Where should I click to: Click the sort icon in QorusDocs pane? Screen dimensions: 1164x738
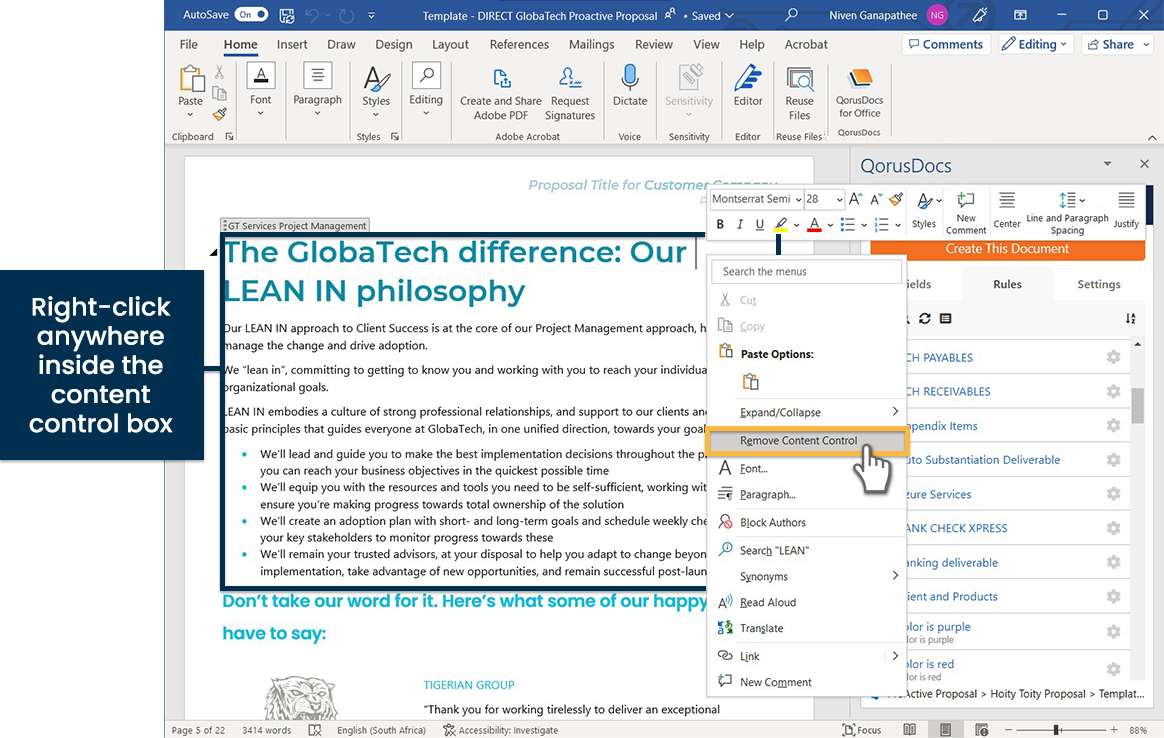click(1130, 319)
